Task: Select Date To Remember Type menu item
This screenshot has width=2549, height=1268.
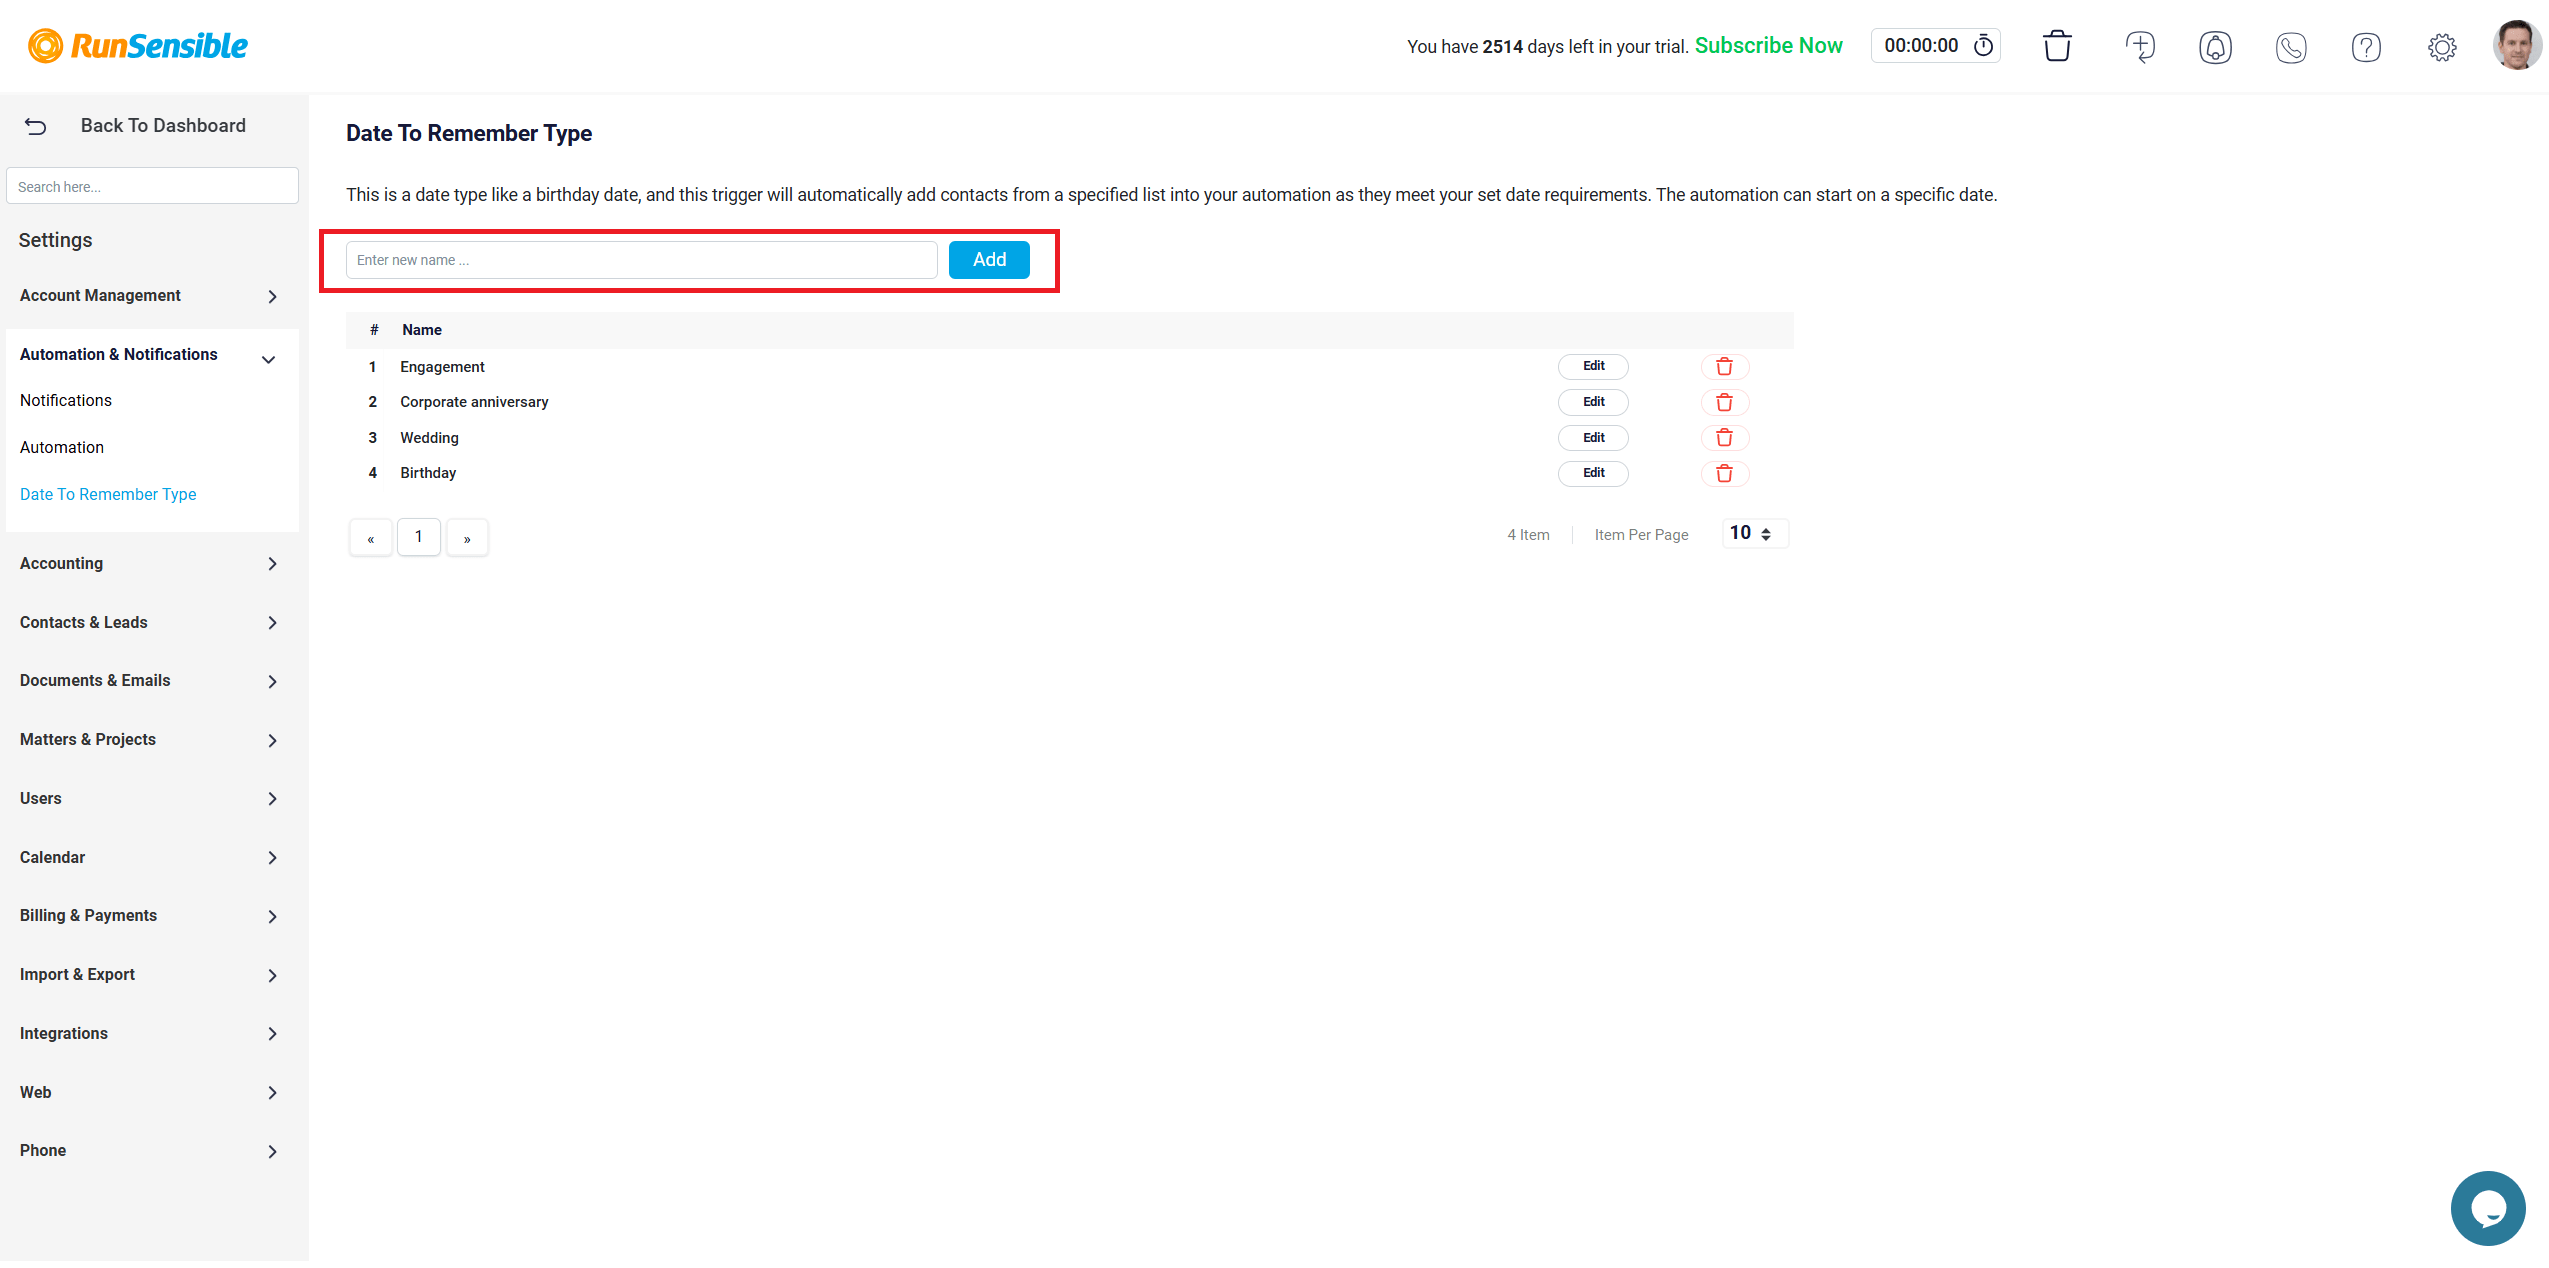Action: pyautogui.click(x=108, y=494)
